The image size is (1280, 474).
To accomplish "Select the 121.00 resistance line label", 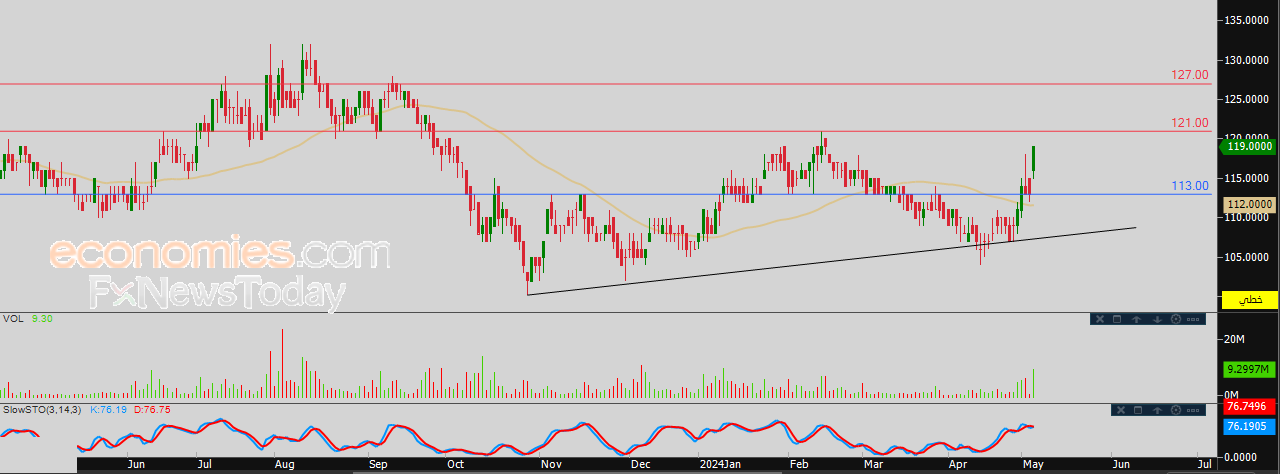I will 1190,123.
